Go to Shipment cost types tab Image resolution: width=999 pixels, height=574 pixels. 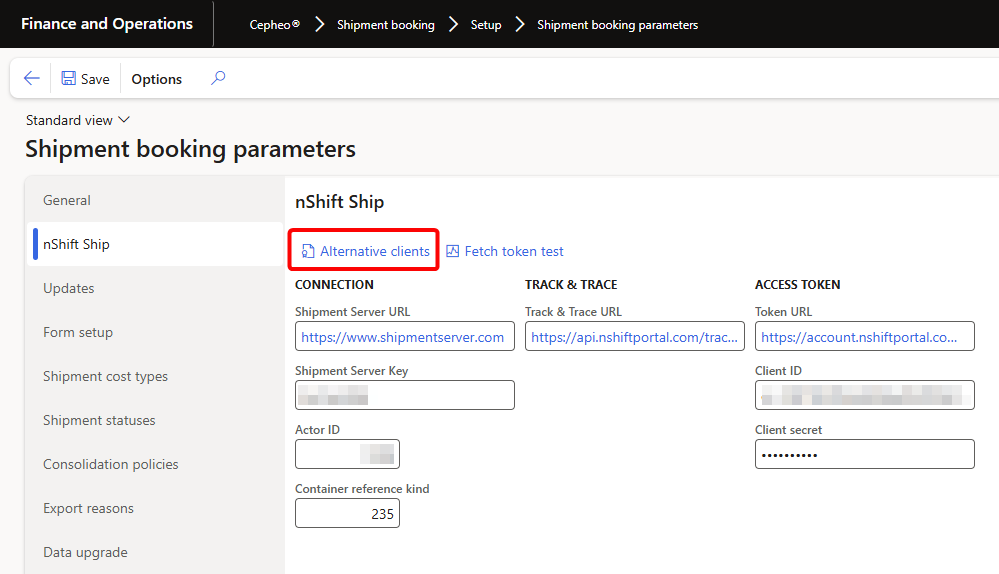click(x=105, y=376)
